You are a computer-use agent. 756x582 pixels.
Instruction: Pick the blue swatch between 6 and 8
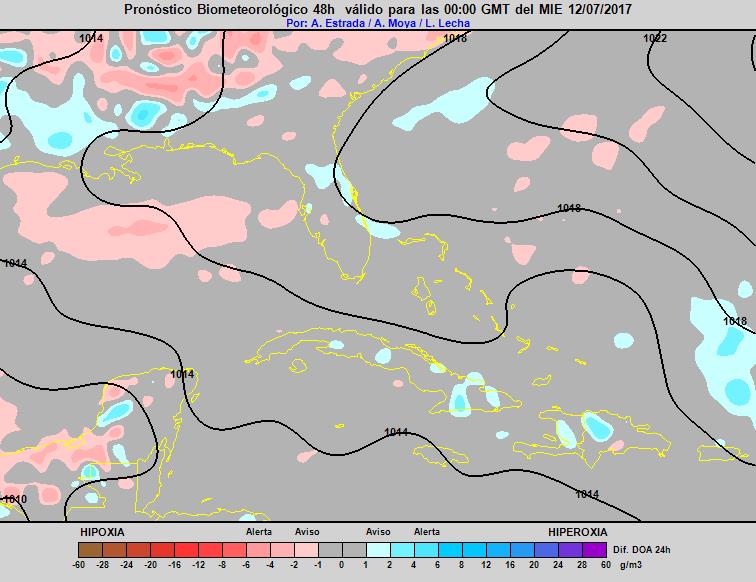click(x=450, y=550)
